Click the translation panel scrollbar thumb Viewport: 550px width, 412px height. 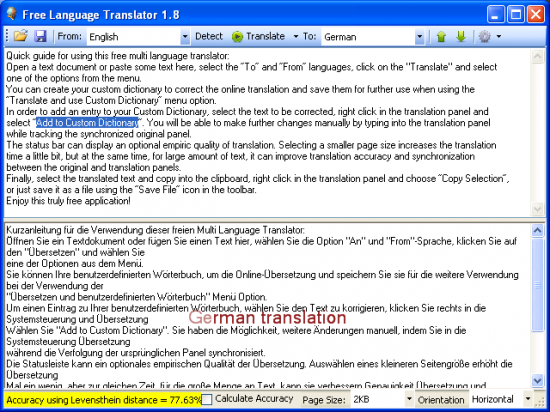click(x=537, y=284)
